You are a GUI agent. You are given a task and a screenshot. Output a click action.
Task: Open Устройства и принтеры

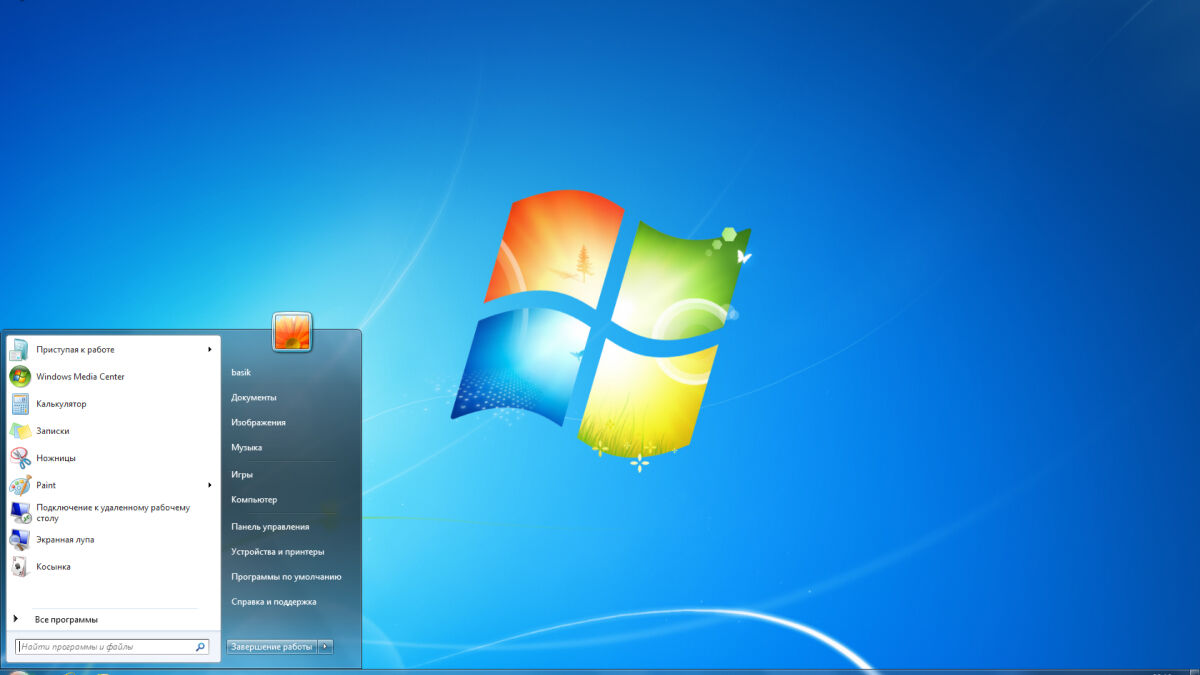pyautogui.click(x=278, y=552)
